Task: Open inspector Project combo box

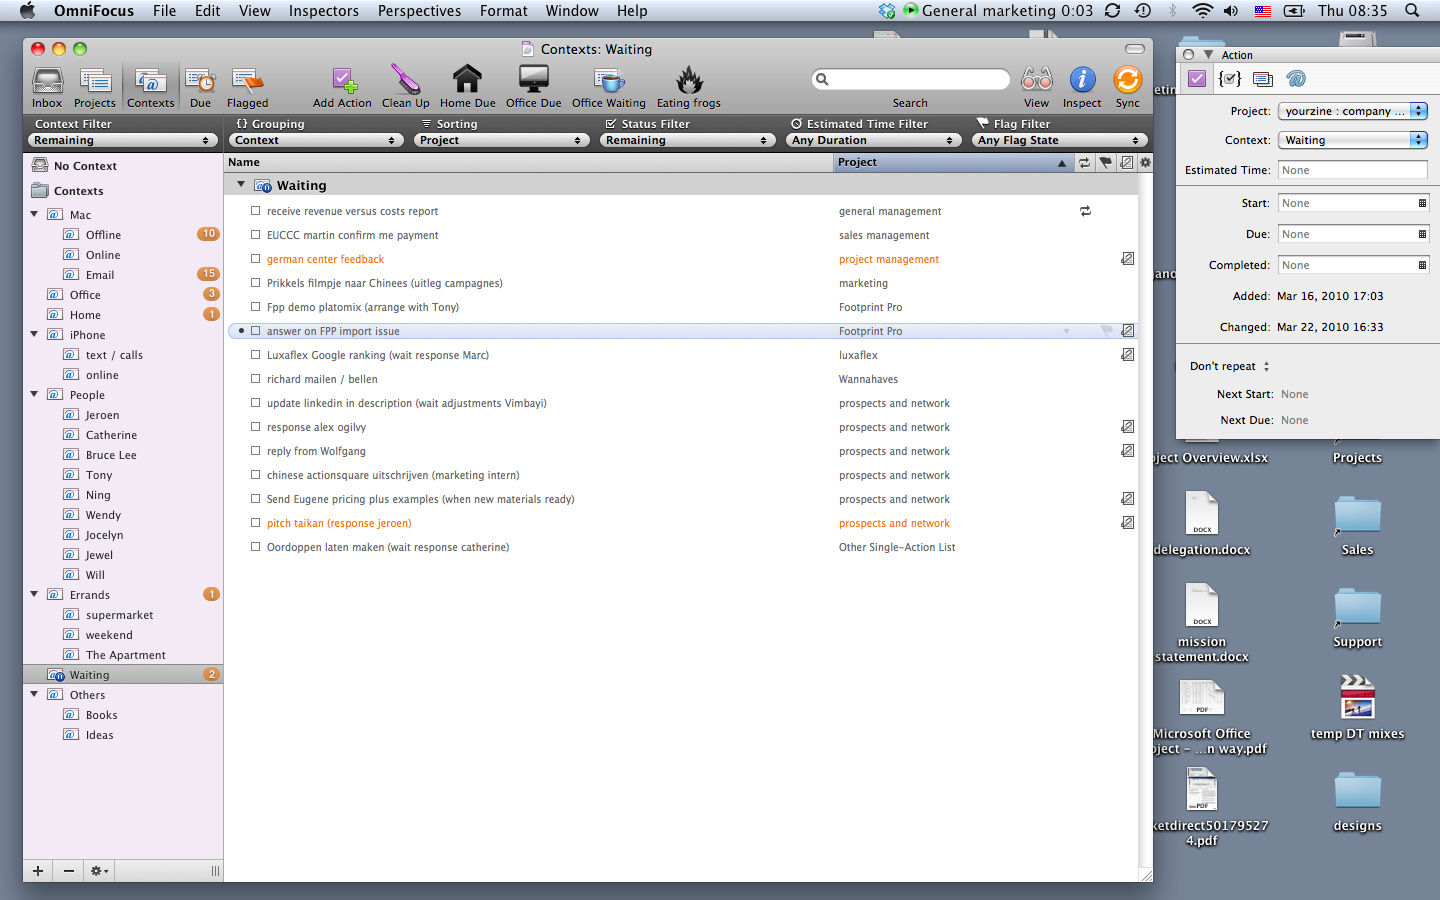Action: click(x=1353, y=111)
